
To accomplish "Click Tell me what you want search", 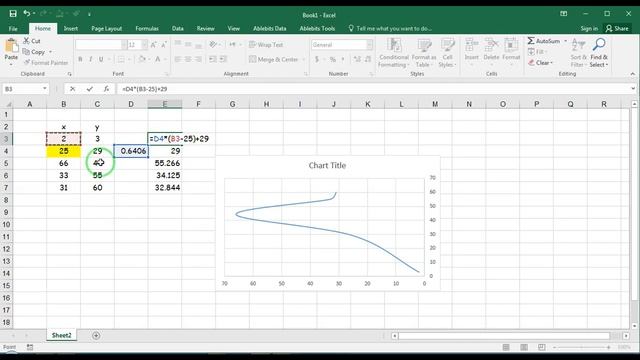I will [390, 29].
